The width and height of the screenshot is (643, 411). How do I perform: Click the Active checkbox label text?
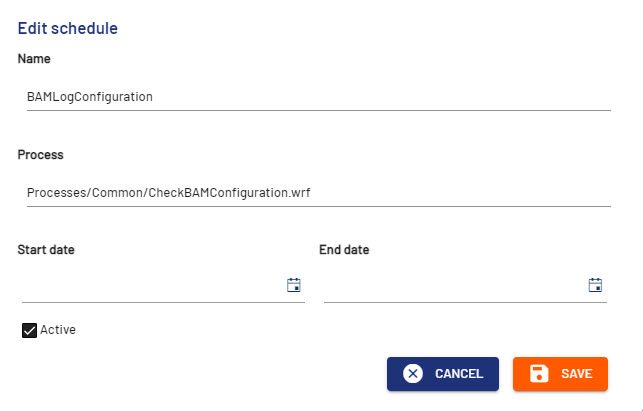58,329
